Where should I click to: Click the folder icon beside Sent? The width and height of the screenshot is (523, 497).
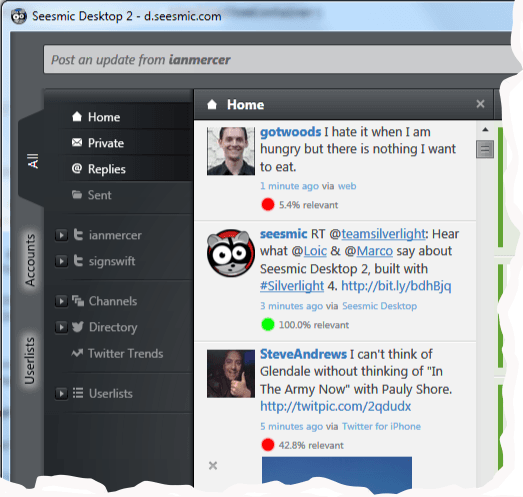pyautogui.click(x=77, y=194)
